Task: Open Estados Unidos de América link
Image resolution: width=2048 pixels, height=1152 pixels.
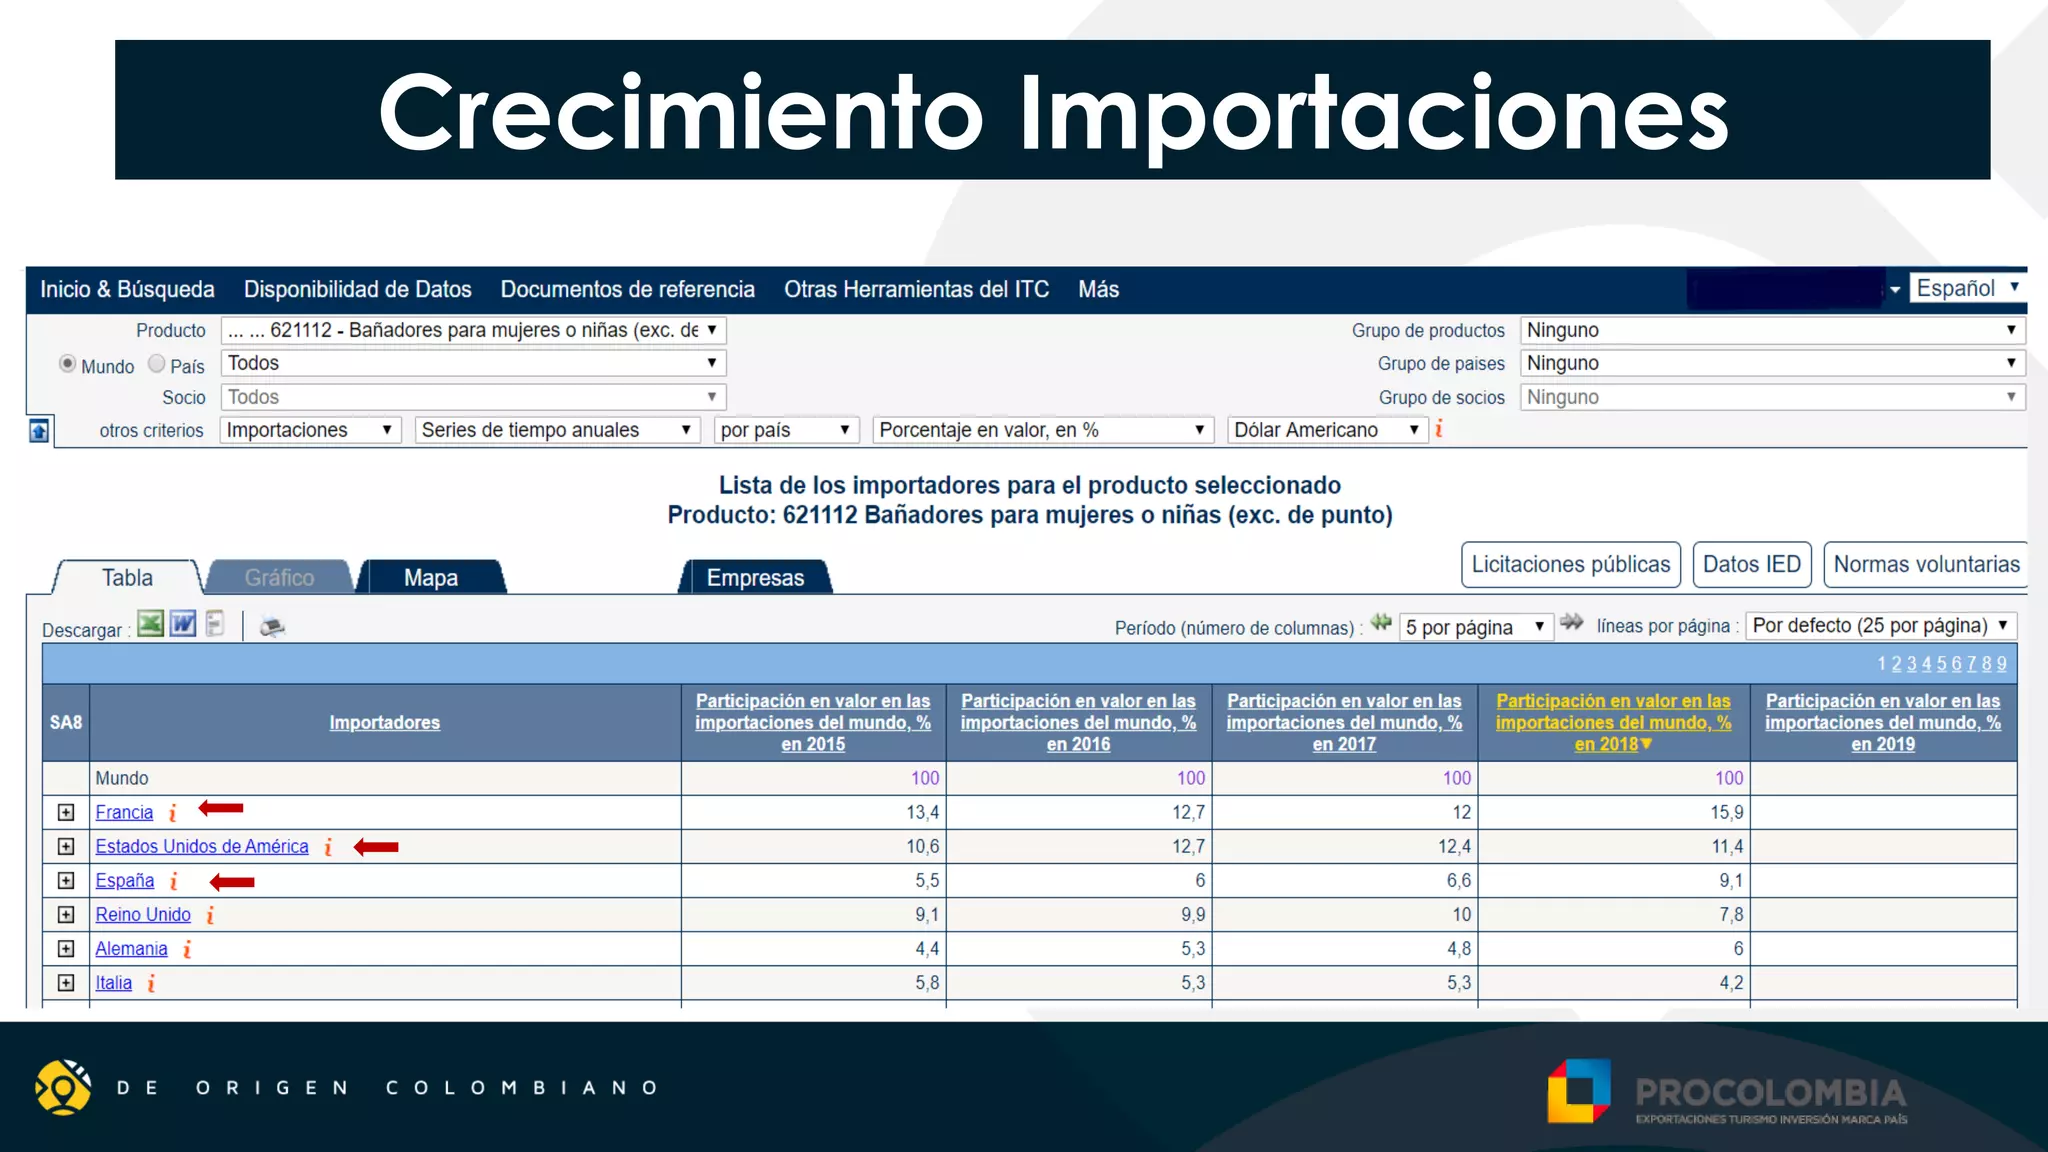Action: pos(202,847)
